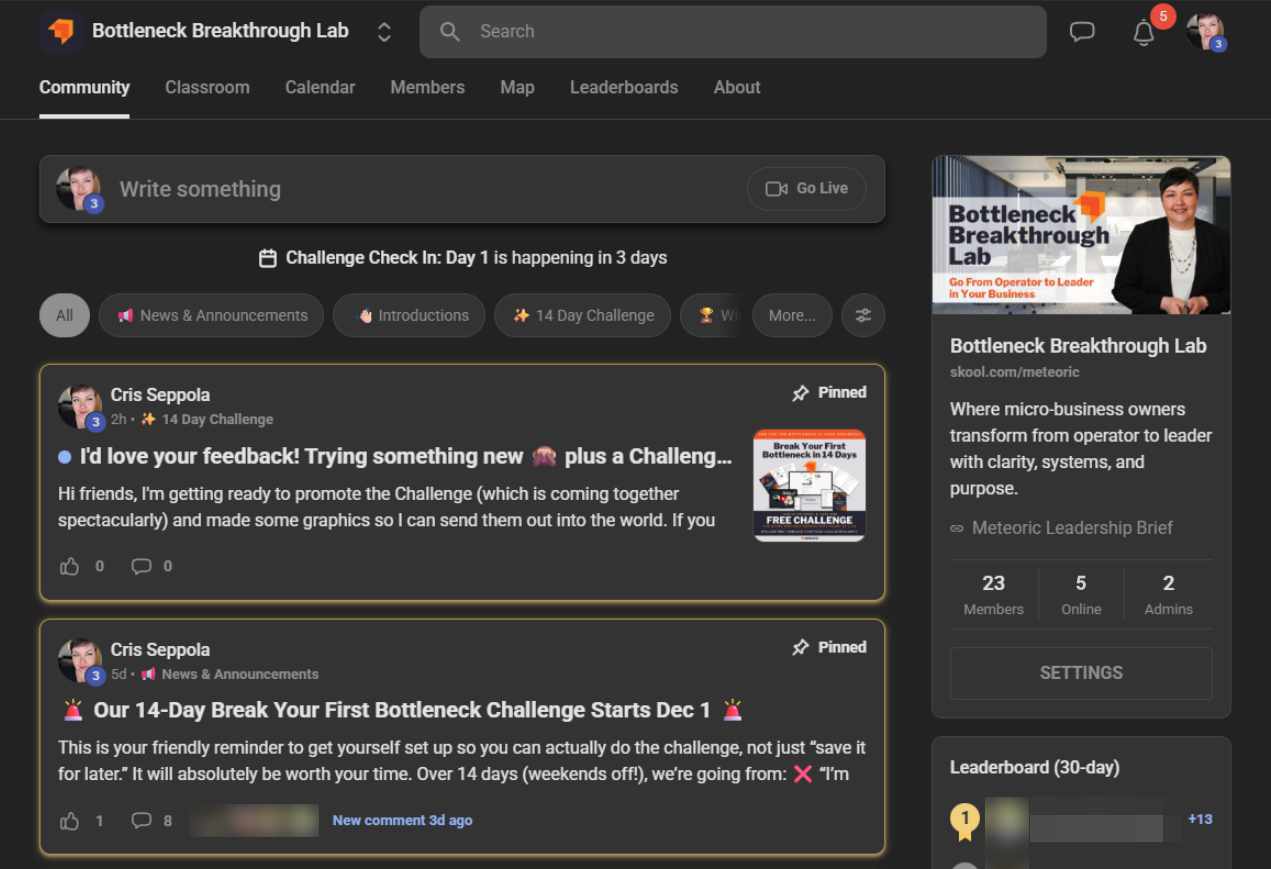
Task: Open the Calendar tab
Action: coord(320,87)
